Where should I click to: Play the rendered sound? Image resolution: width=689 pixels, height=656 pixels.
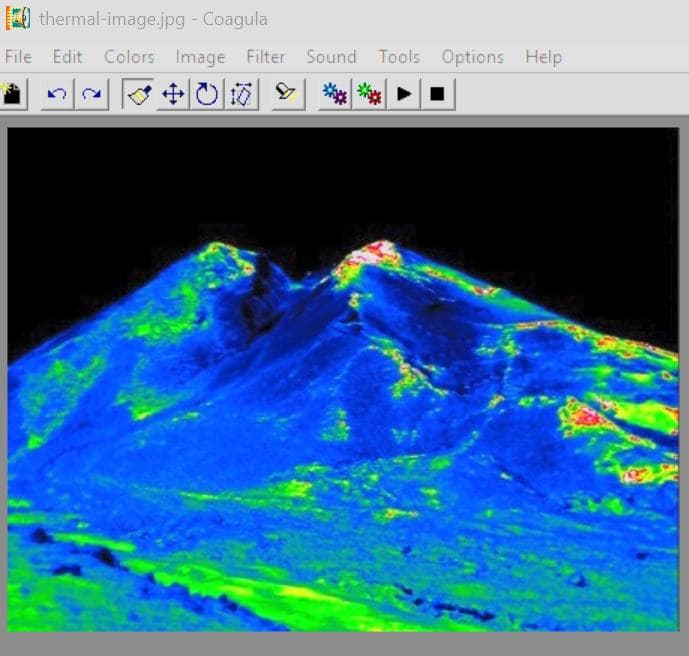click(404, 94)
